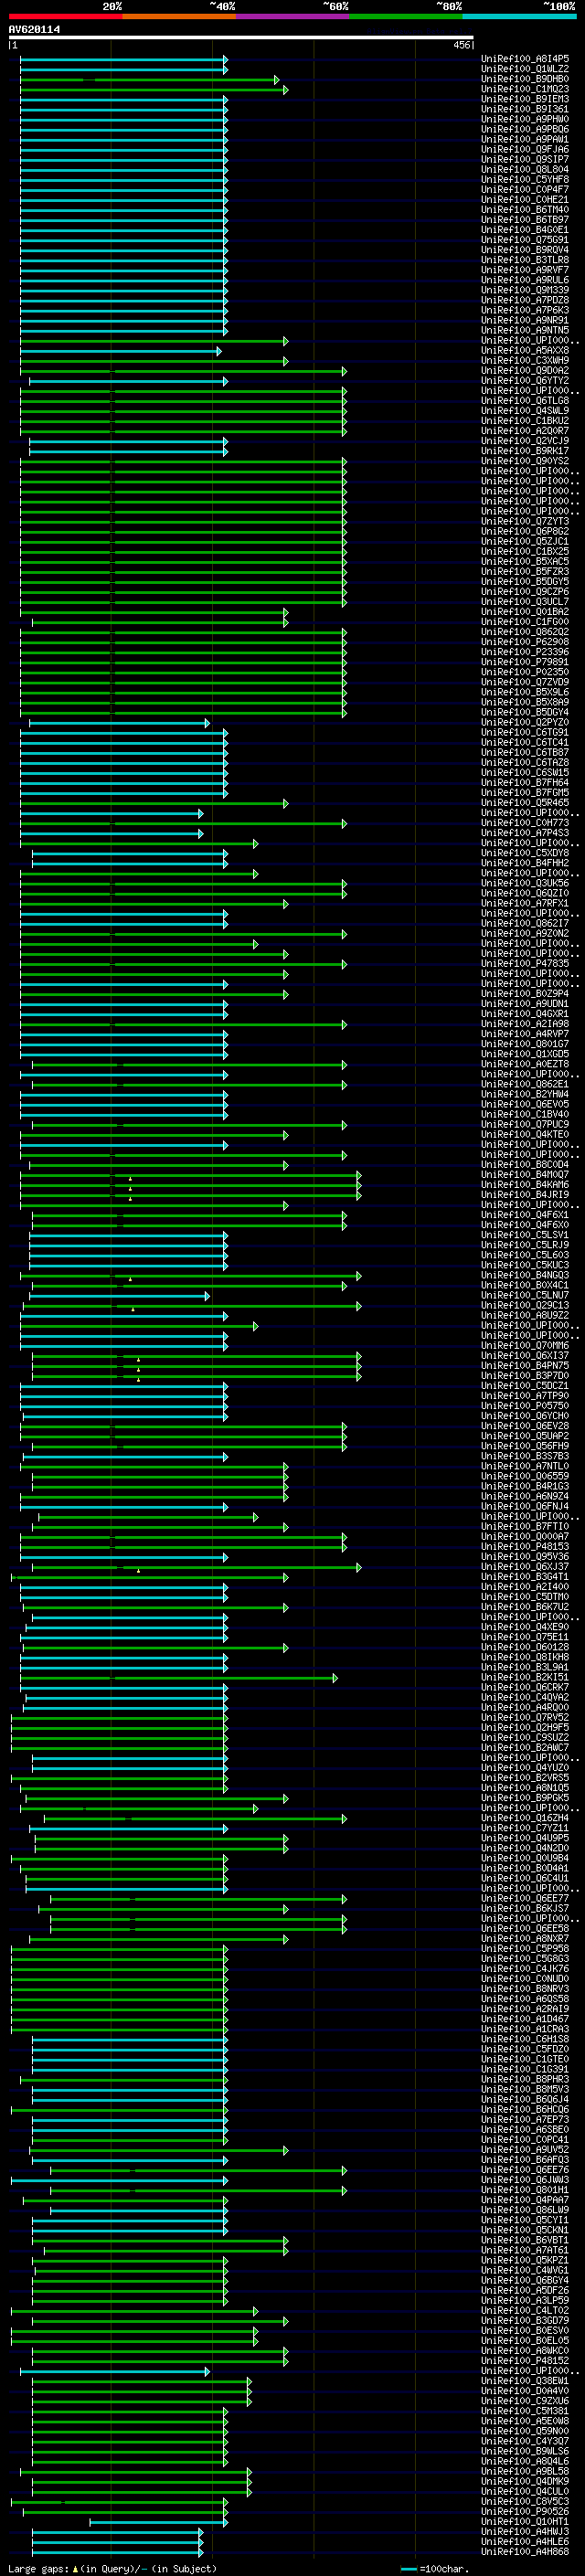Viewport: 585px width, 2576px height.
Task: Click the UniRef100_C1G391 label
Action: coord(525,2069)
